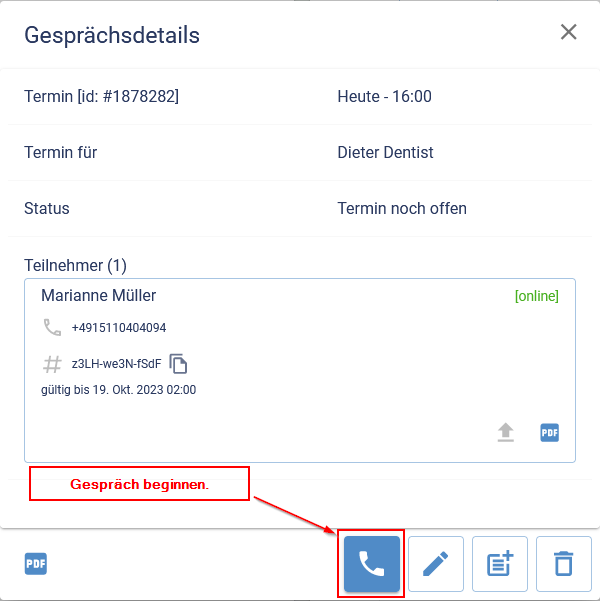Screen dimensions: 600x601
Task: Click participant name Marianne Müller
Action: (x=98, y=296)
